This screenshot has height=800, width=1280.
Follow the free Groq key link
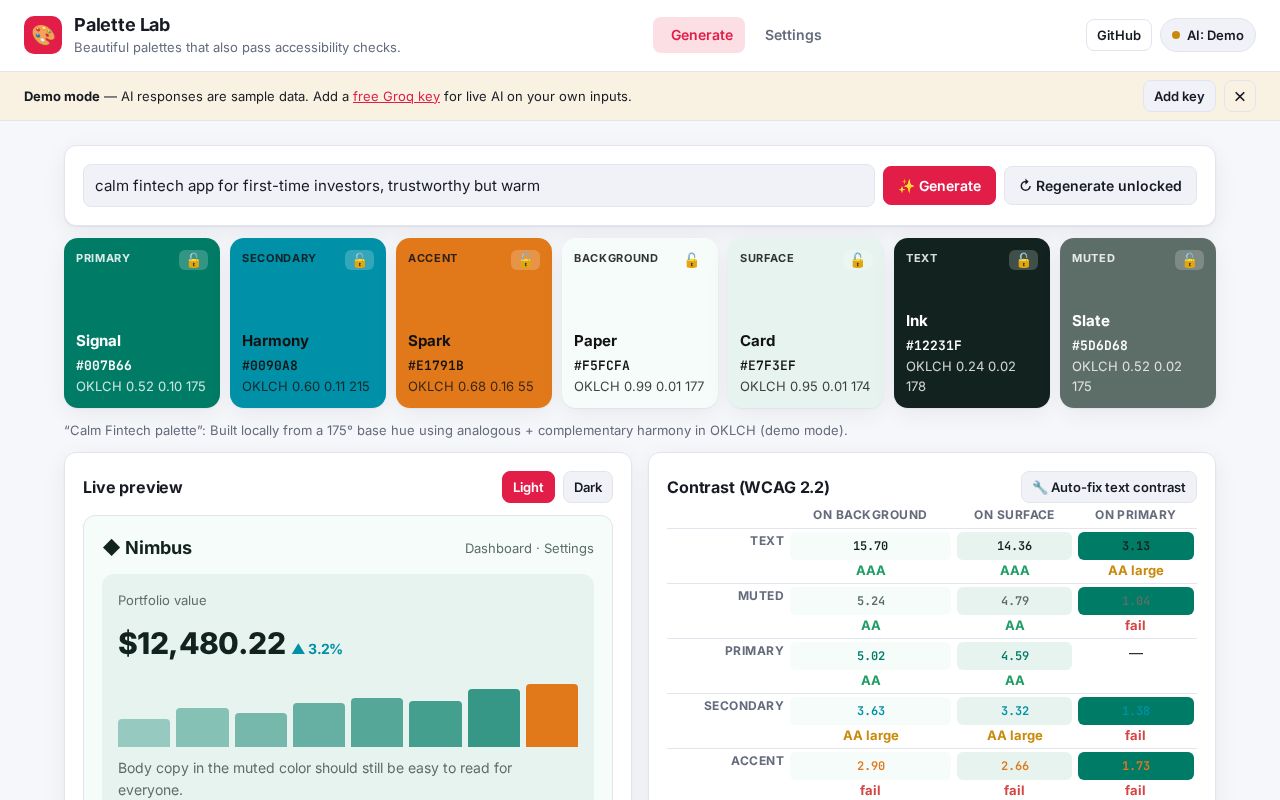click(x=396, y=96)
